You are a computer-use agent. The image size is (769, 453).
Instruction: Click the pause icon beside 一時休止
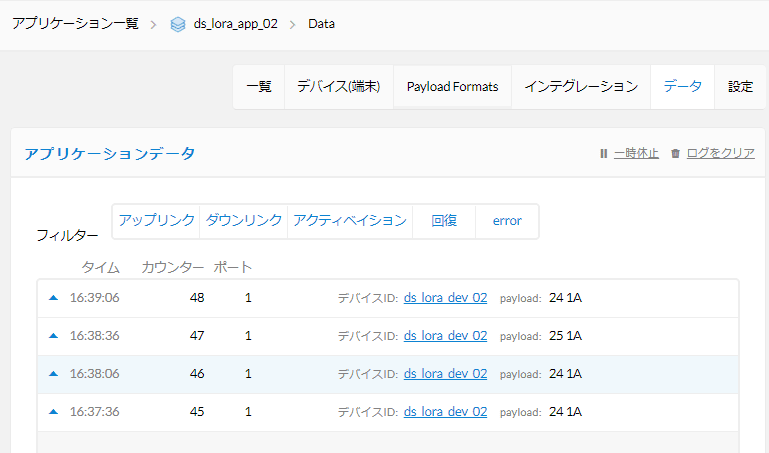point(604,153)
